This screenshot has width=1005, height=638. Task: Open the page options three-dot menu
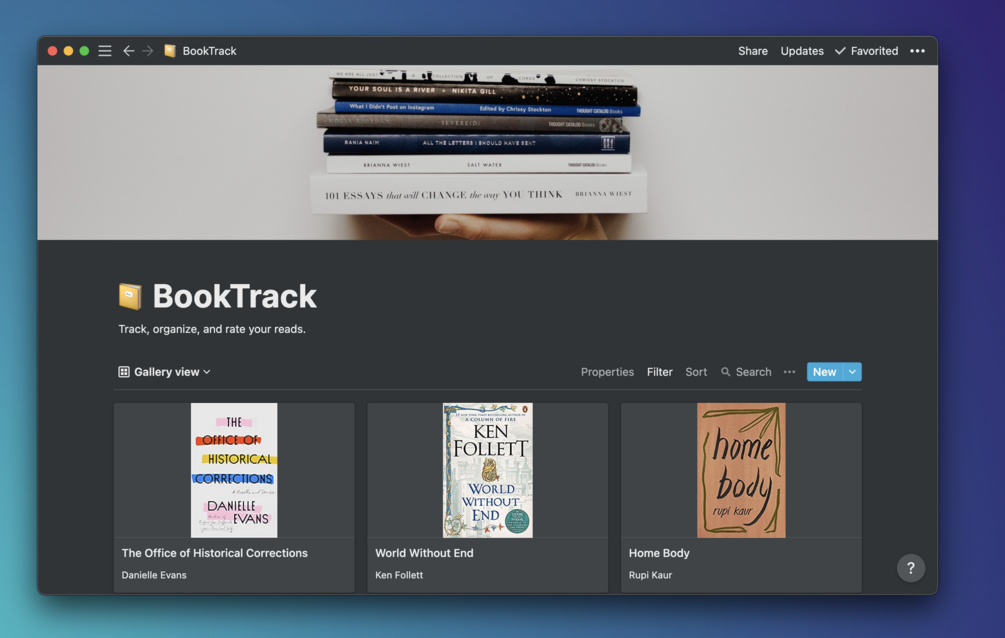tap(917, 51)
